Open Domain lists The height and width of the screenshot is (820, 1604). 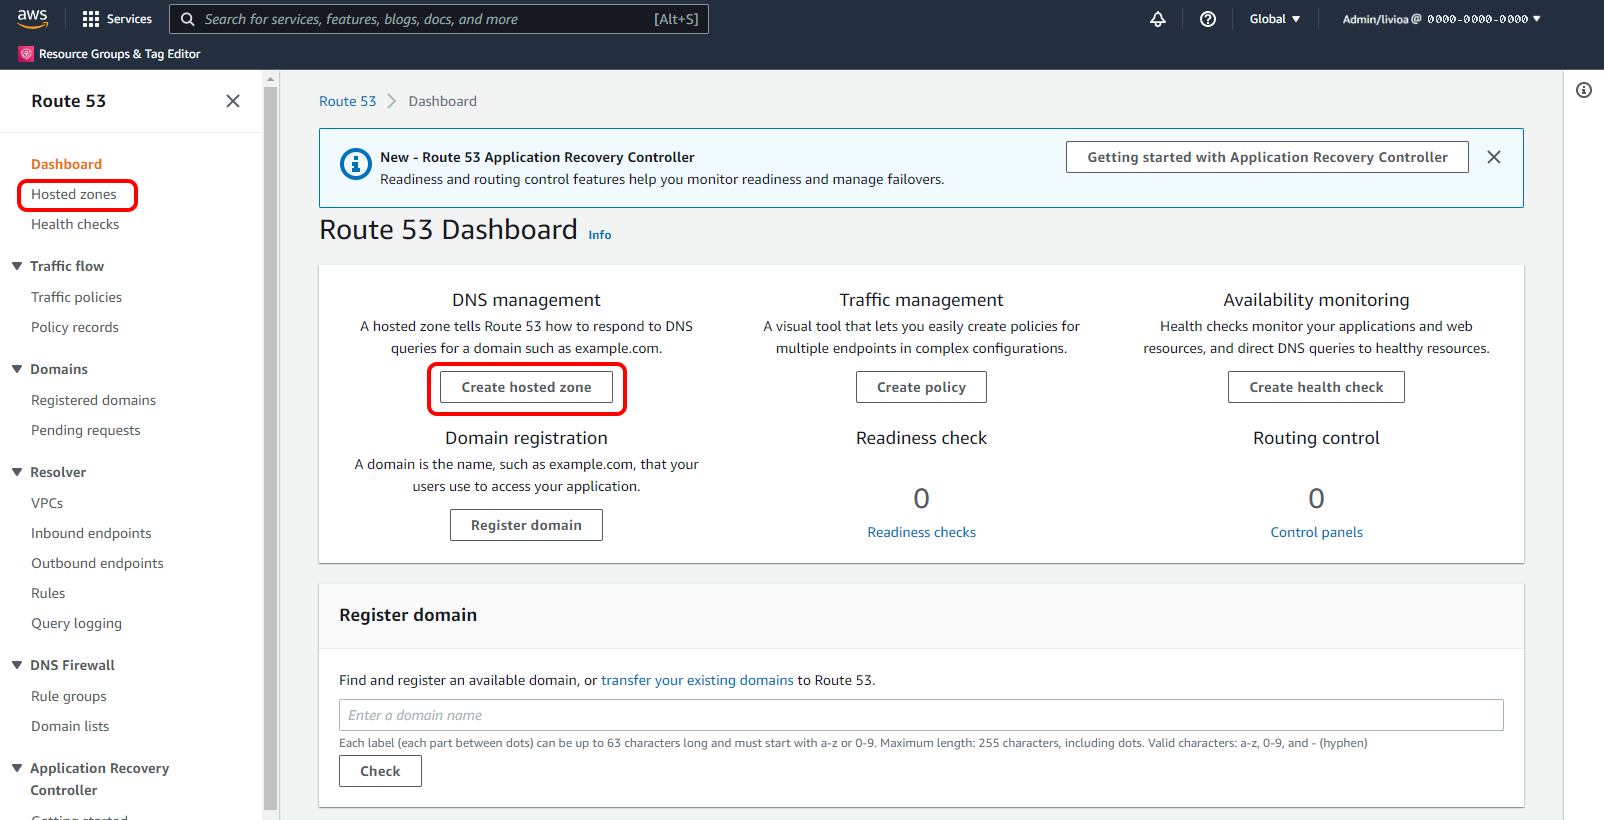click(x=70, y=726)
